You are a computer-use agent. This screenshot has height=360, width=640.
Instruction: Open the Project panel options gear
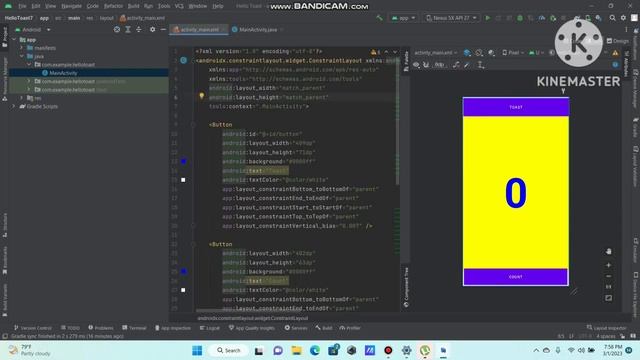click(152, 29)
